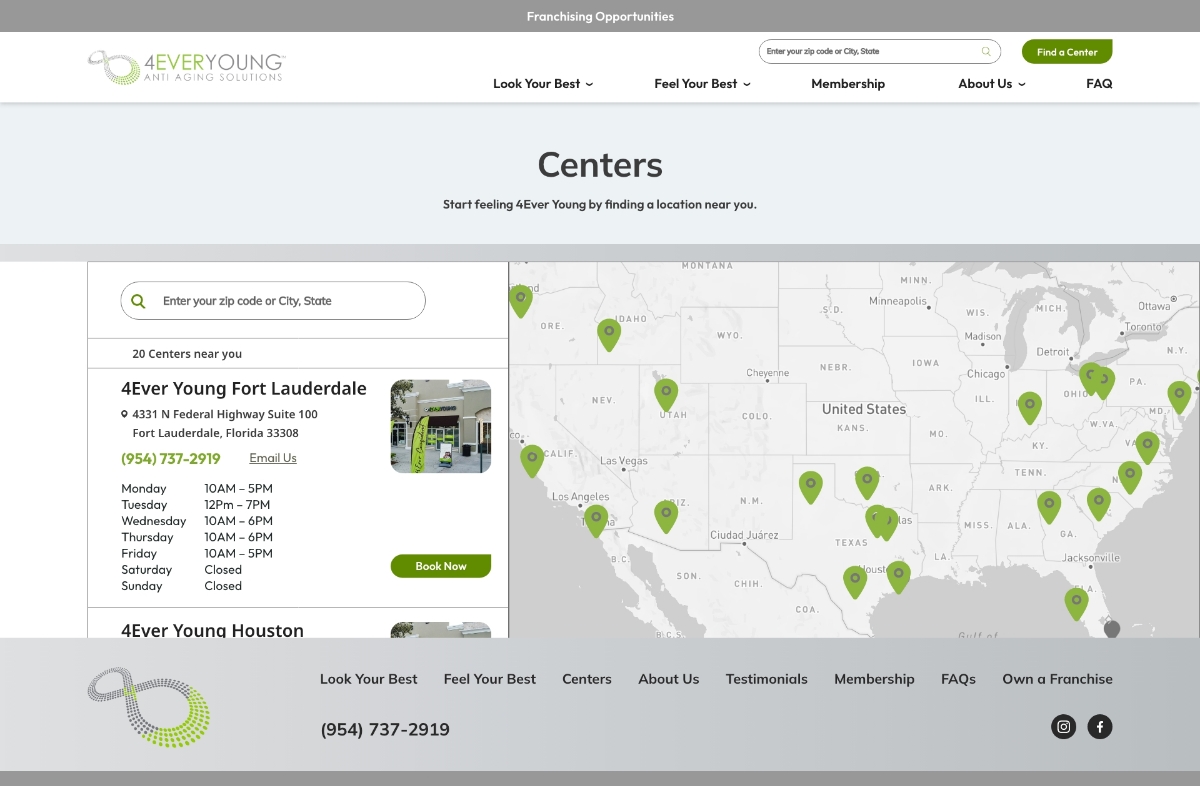
Task: Open the Fort Lauderdale center photo
Action: click(441, 426)
